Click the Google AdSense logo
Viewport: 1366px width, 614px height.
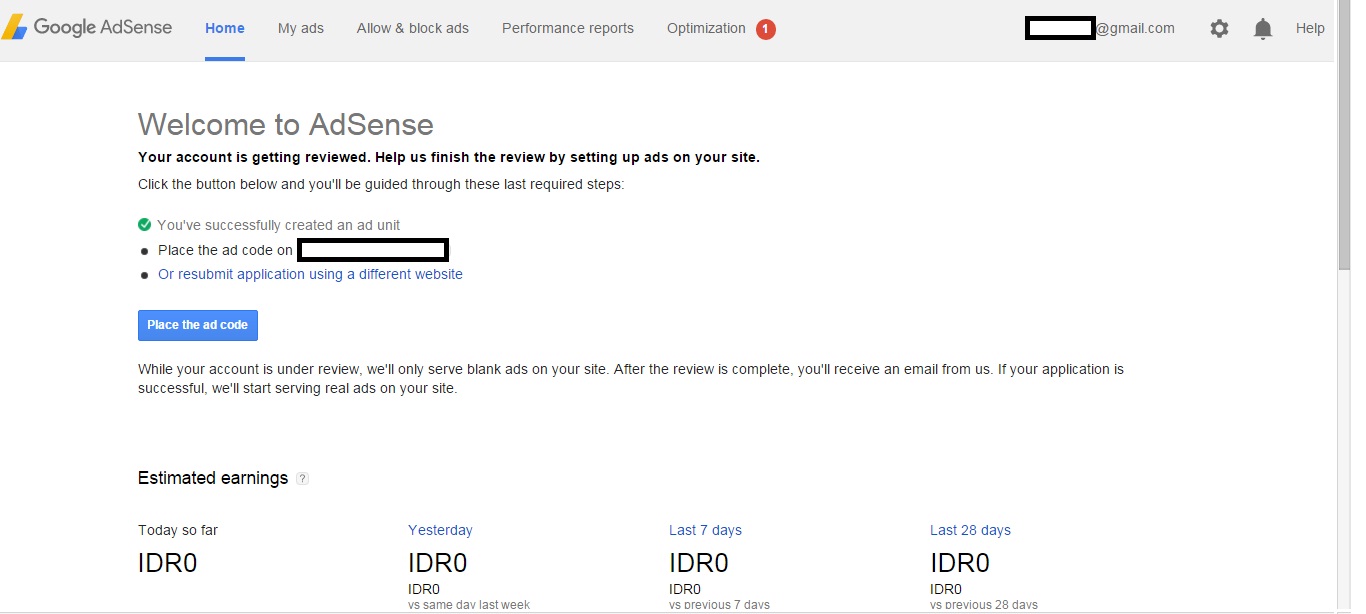coord(88,27)
